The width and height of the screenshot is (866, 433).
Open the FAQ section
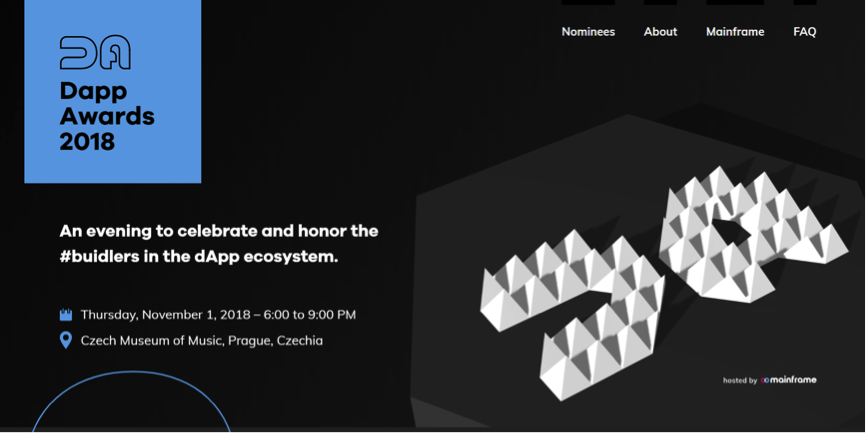tap(805, 32)
